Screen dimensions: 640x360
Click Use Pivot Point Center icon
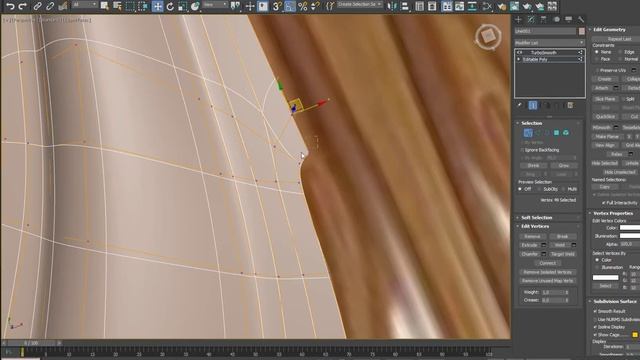[236, 6]
